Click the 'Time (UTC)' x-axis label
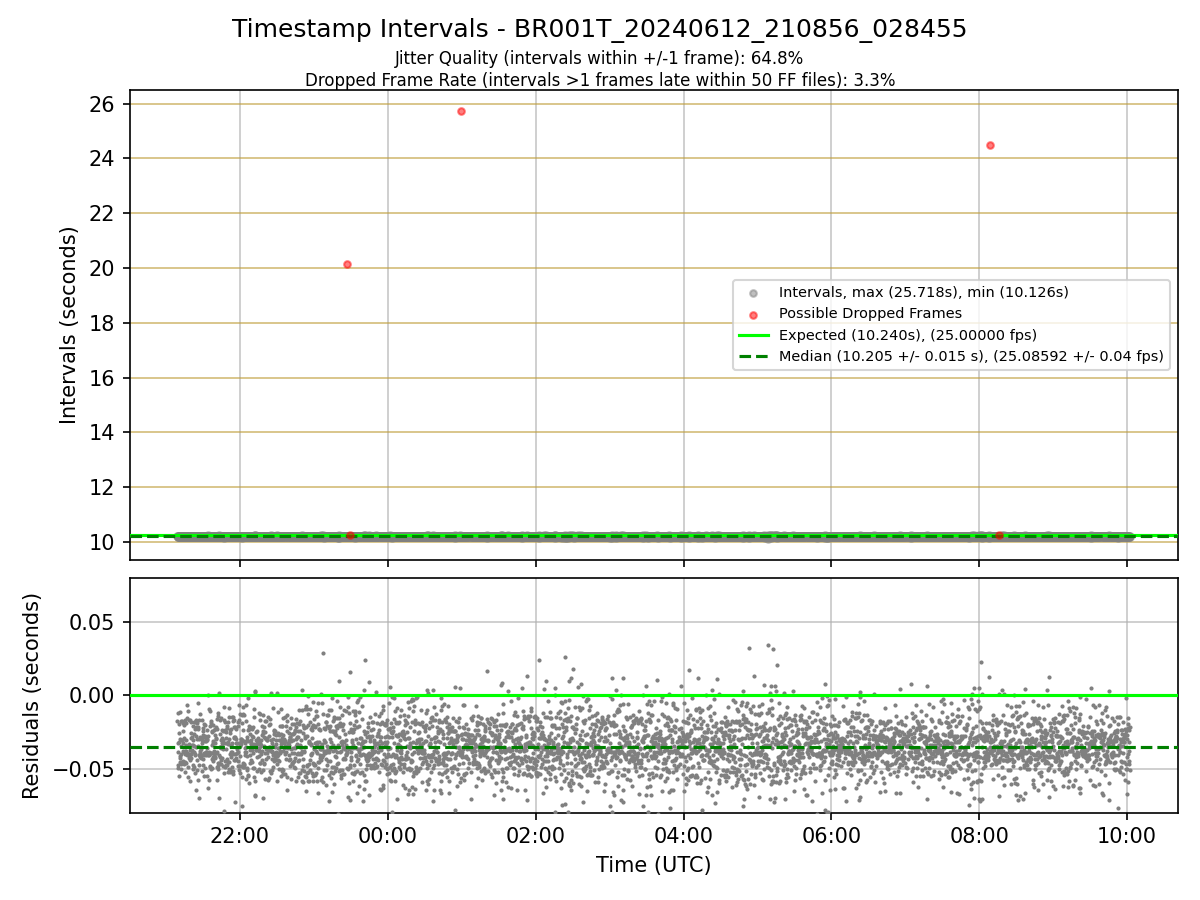1200x900 pixels. click(653, 865)
